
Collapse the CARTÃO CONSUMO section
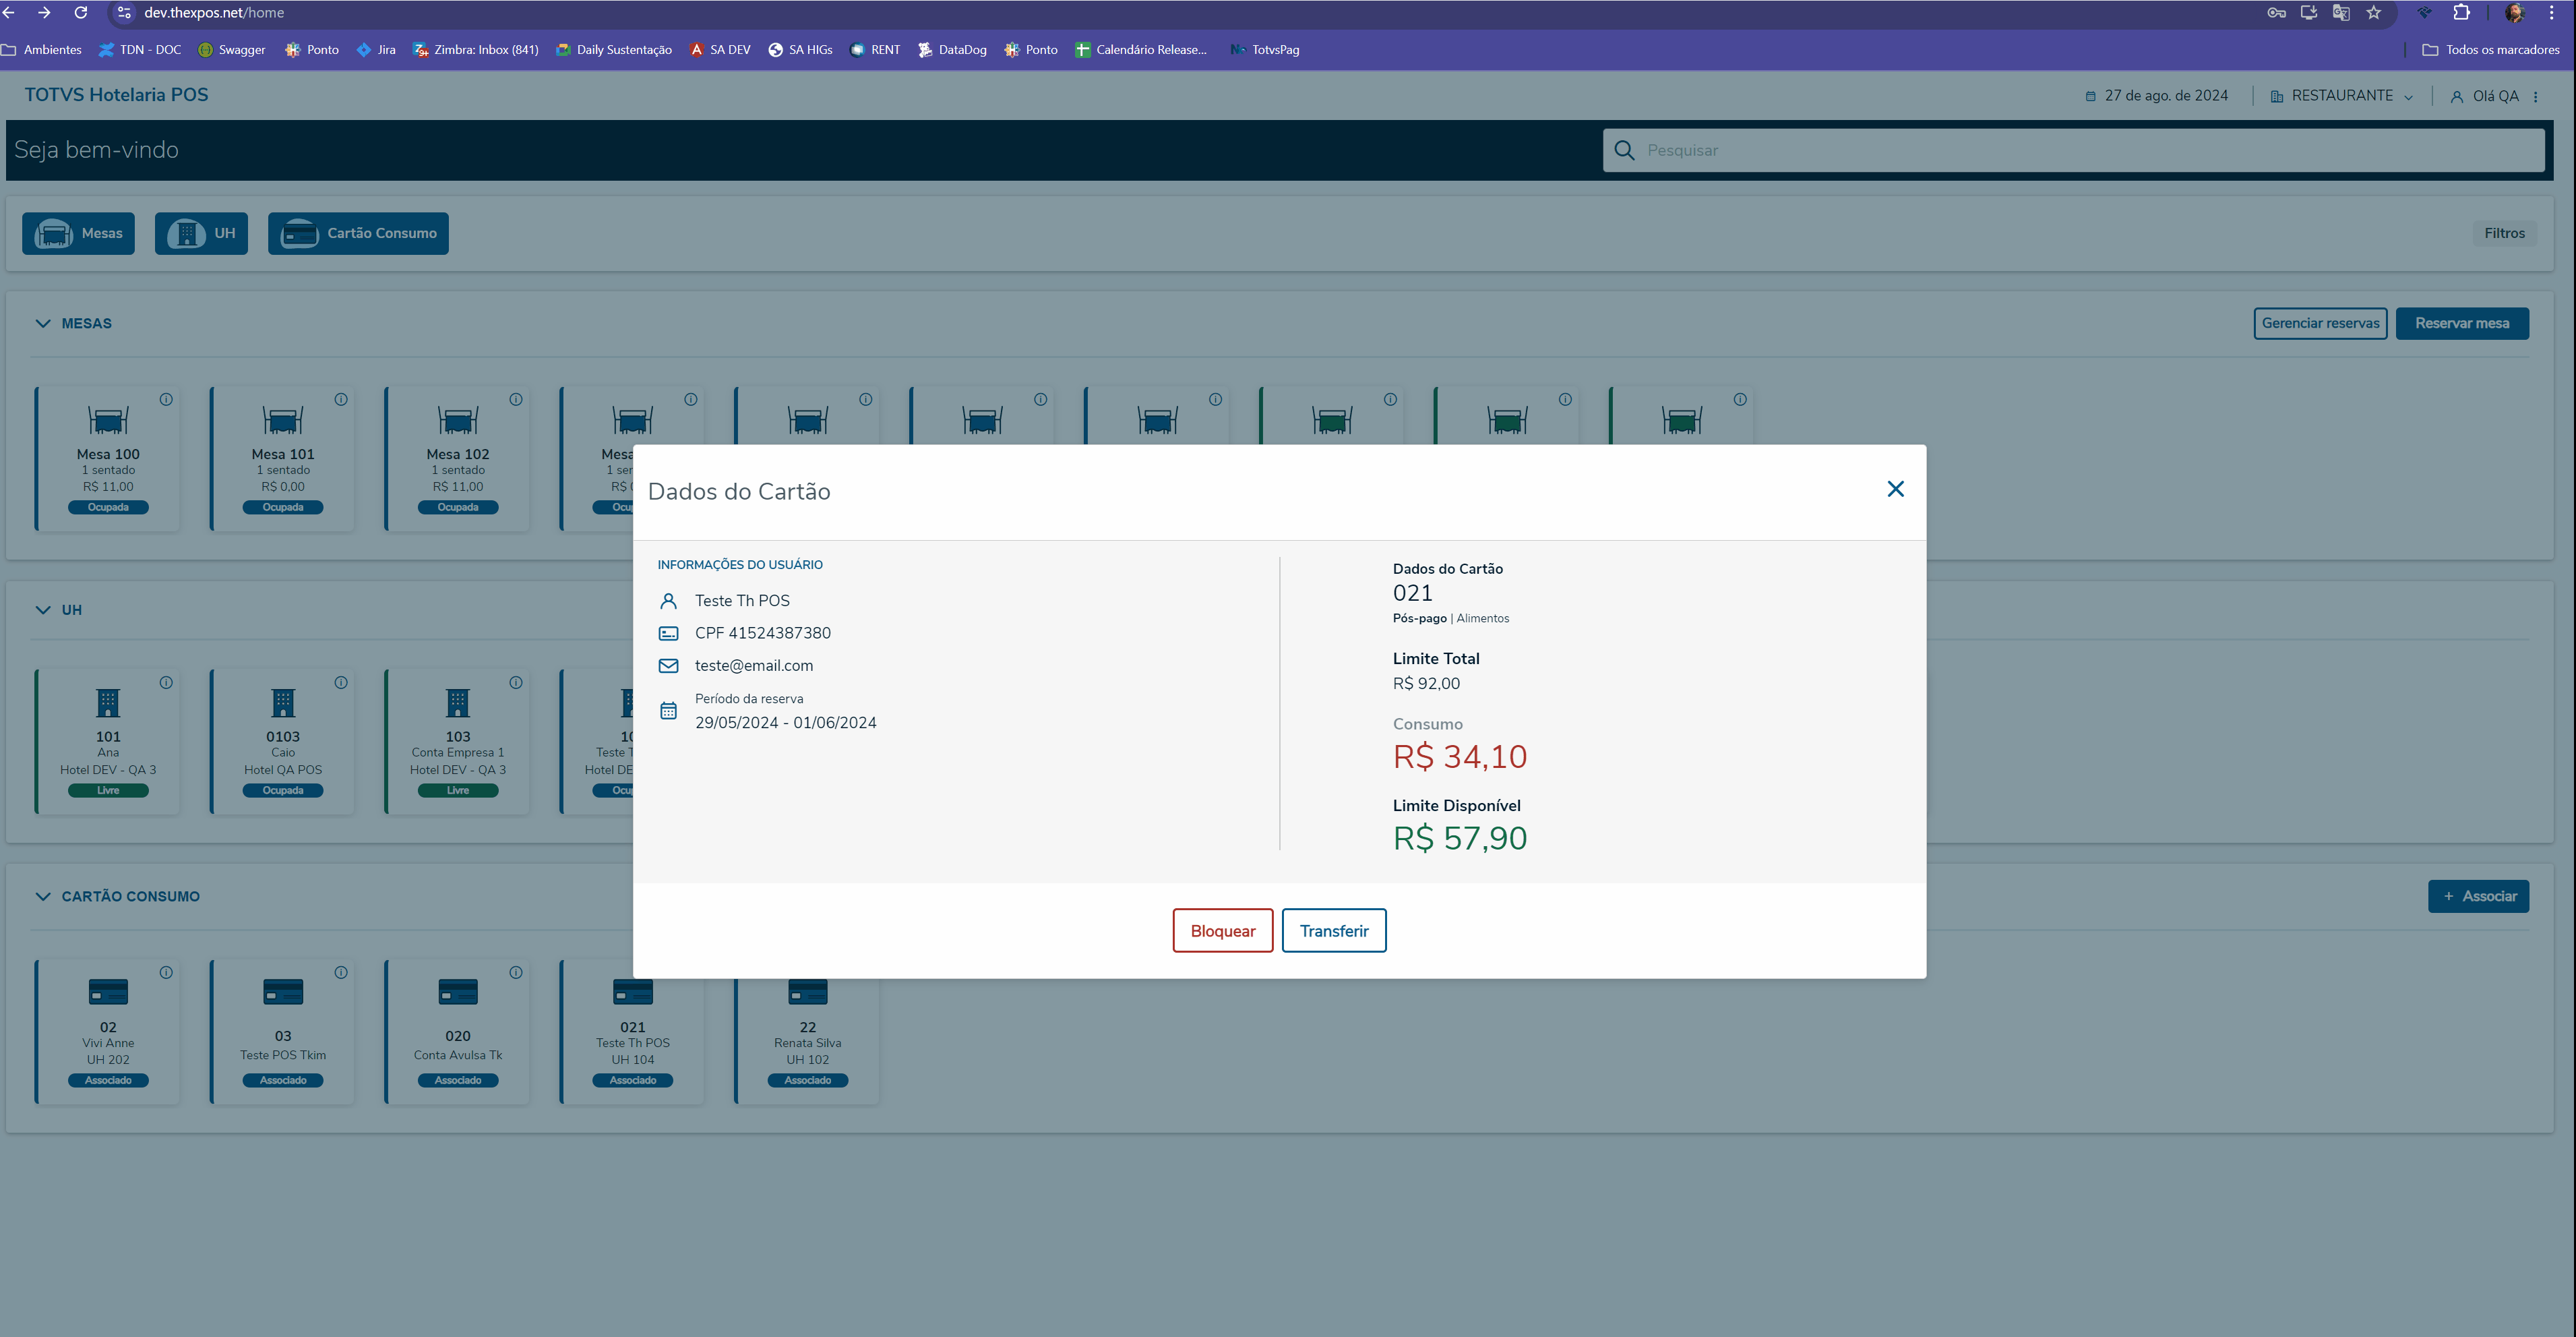pyautogui.click(x=43, y=896)
